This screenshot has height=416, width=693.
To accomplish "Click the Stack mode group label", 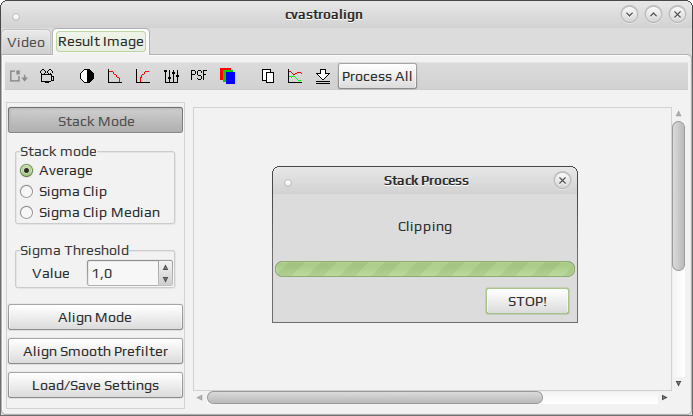I will coord(58,151).
